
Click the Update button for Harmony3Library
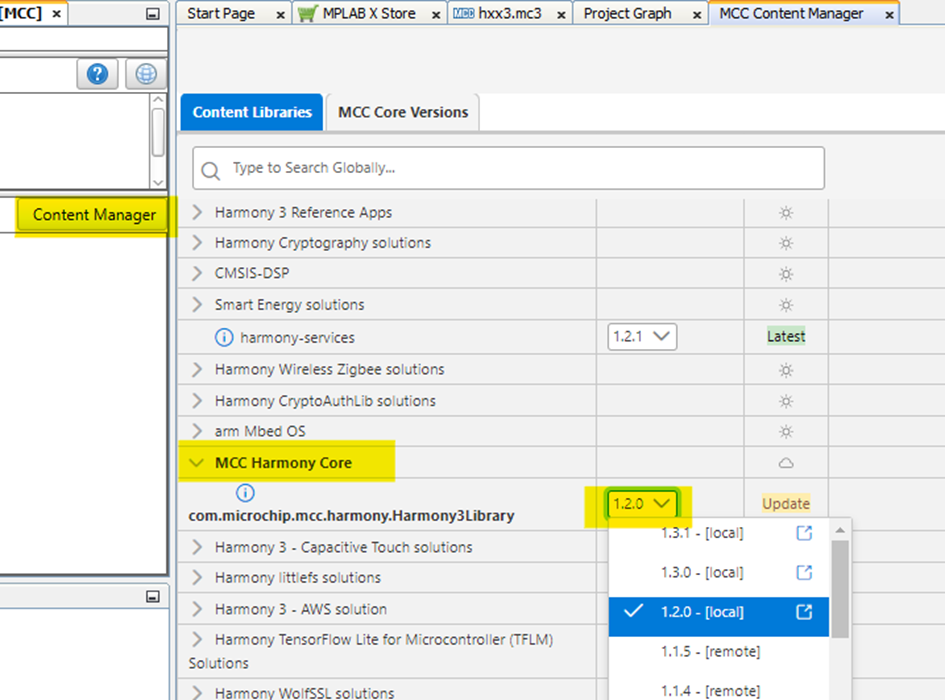(786, 503)
